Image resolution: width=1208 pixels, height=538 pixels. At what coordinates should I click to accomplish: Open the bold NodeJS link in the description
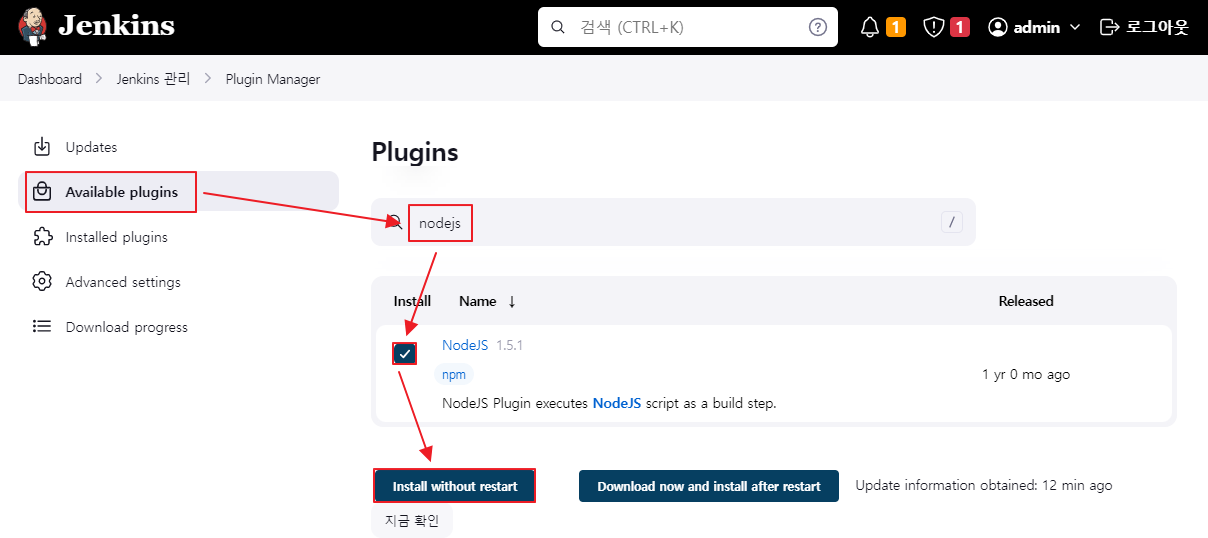(617, 403)
